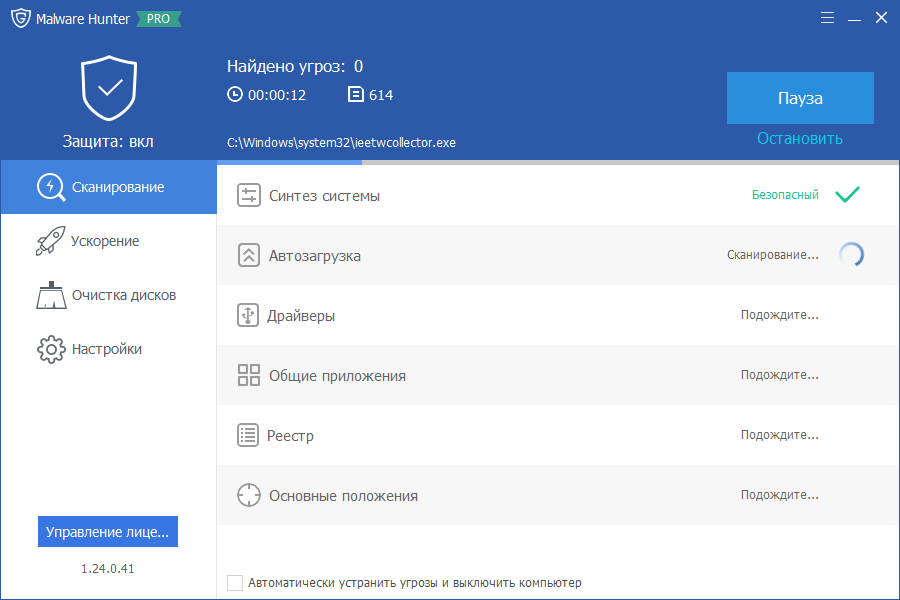
Task: Enable auto-fix threats and shutdown checkbox
Action: [235, 583]
